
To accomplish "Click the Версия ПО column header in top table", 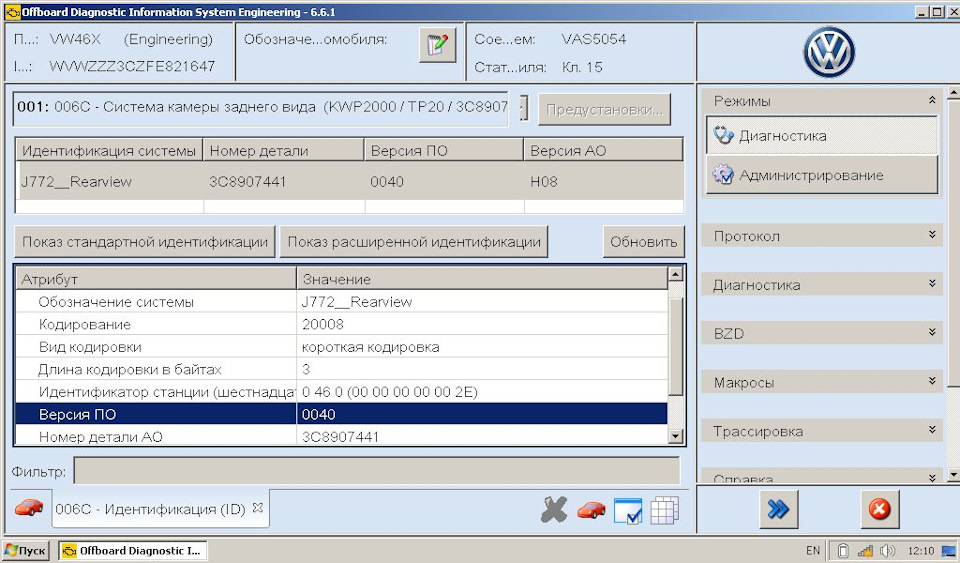I will click(x=444, y=151).
